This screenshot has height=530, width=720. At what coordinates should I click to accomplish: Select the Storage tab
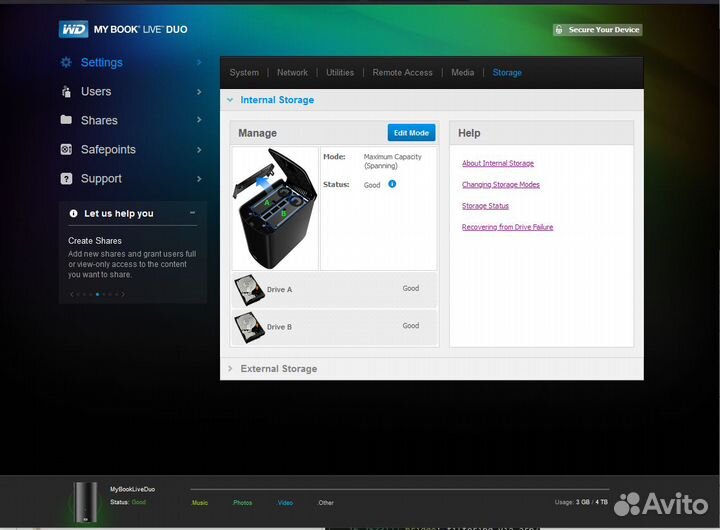tap(507, 73)
